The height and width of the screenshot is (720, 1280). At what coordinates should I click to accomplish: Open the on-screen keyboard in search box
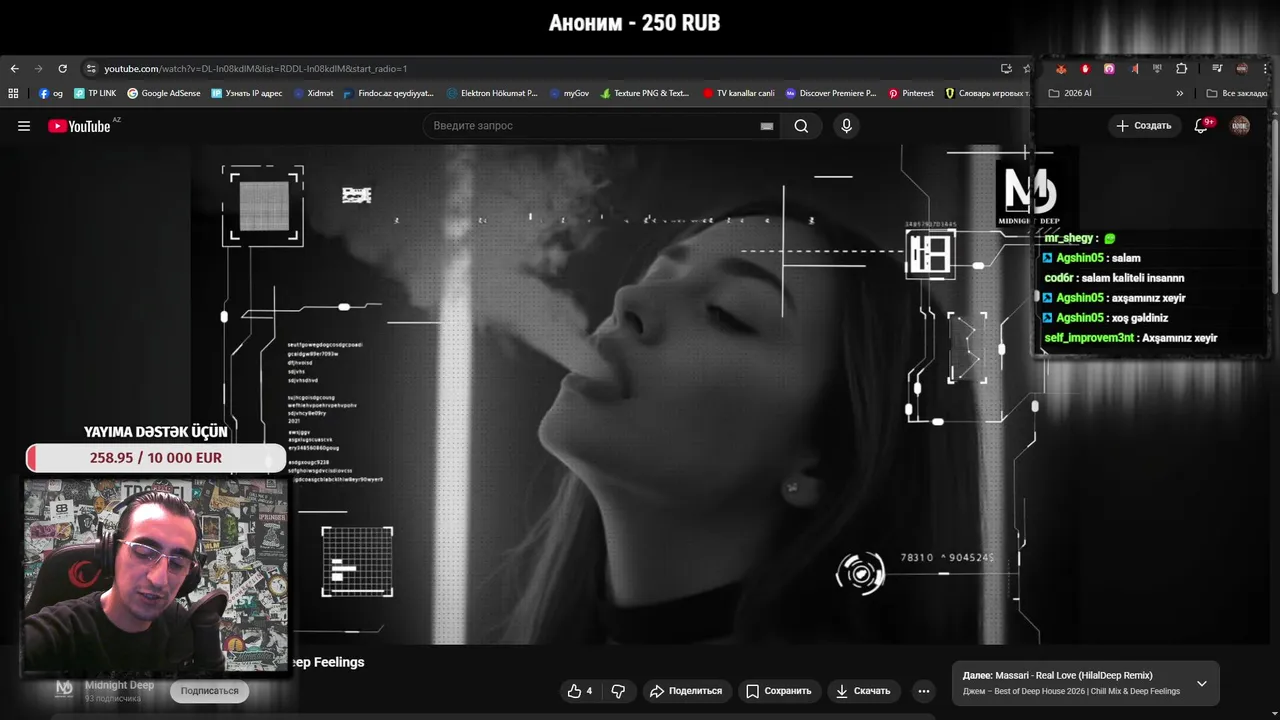pyautogui.click(x=767, y=126)
